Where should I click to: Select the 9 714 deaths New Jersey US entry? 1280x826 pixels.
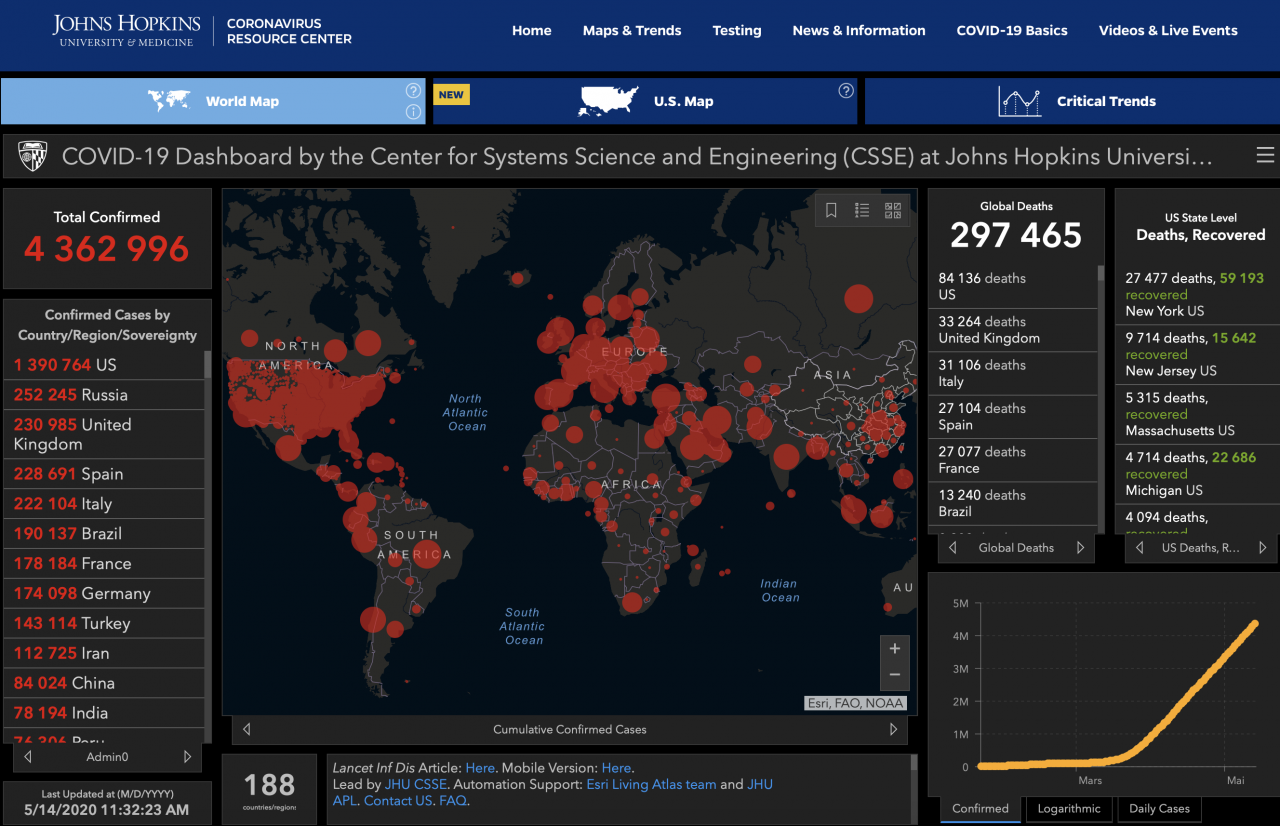[x=1197, y=354]
